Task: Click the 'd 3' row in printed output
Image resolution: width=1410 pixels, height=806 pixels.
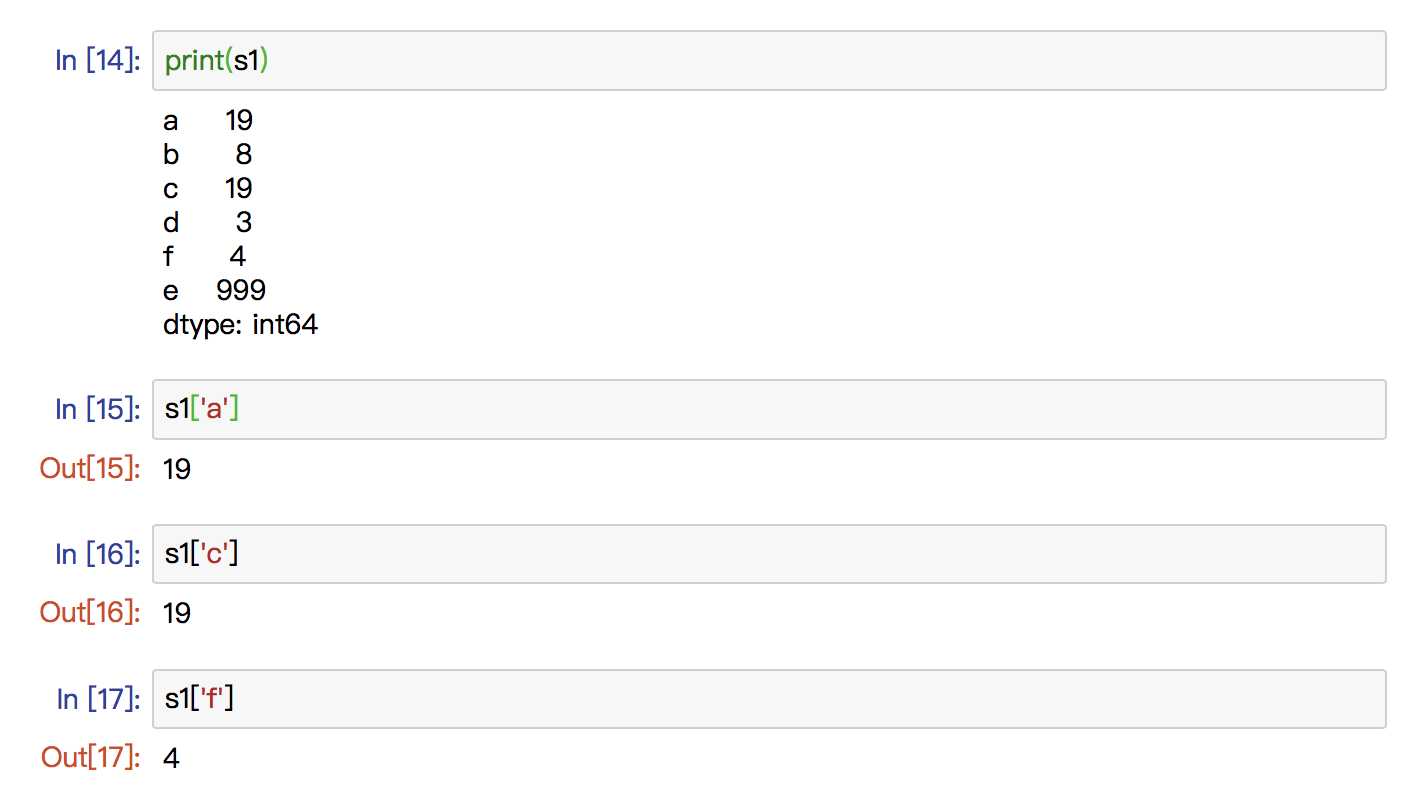Action: point(208,223)
